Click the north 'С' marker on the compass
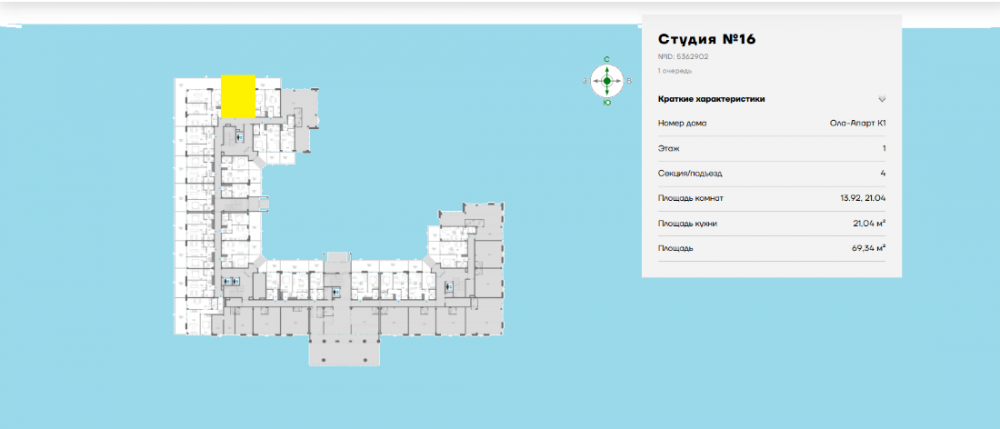Viewport: 1000px width, 429px height. click(607, 60)
